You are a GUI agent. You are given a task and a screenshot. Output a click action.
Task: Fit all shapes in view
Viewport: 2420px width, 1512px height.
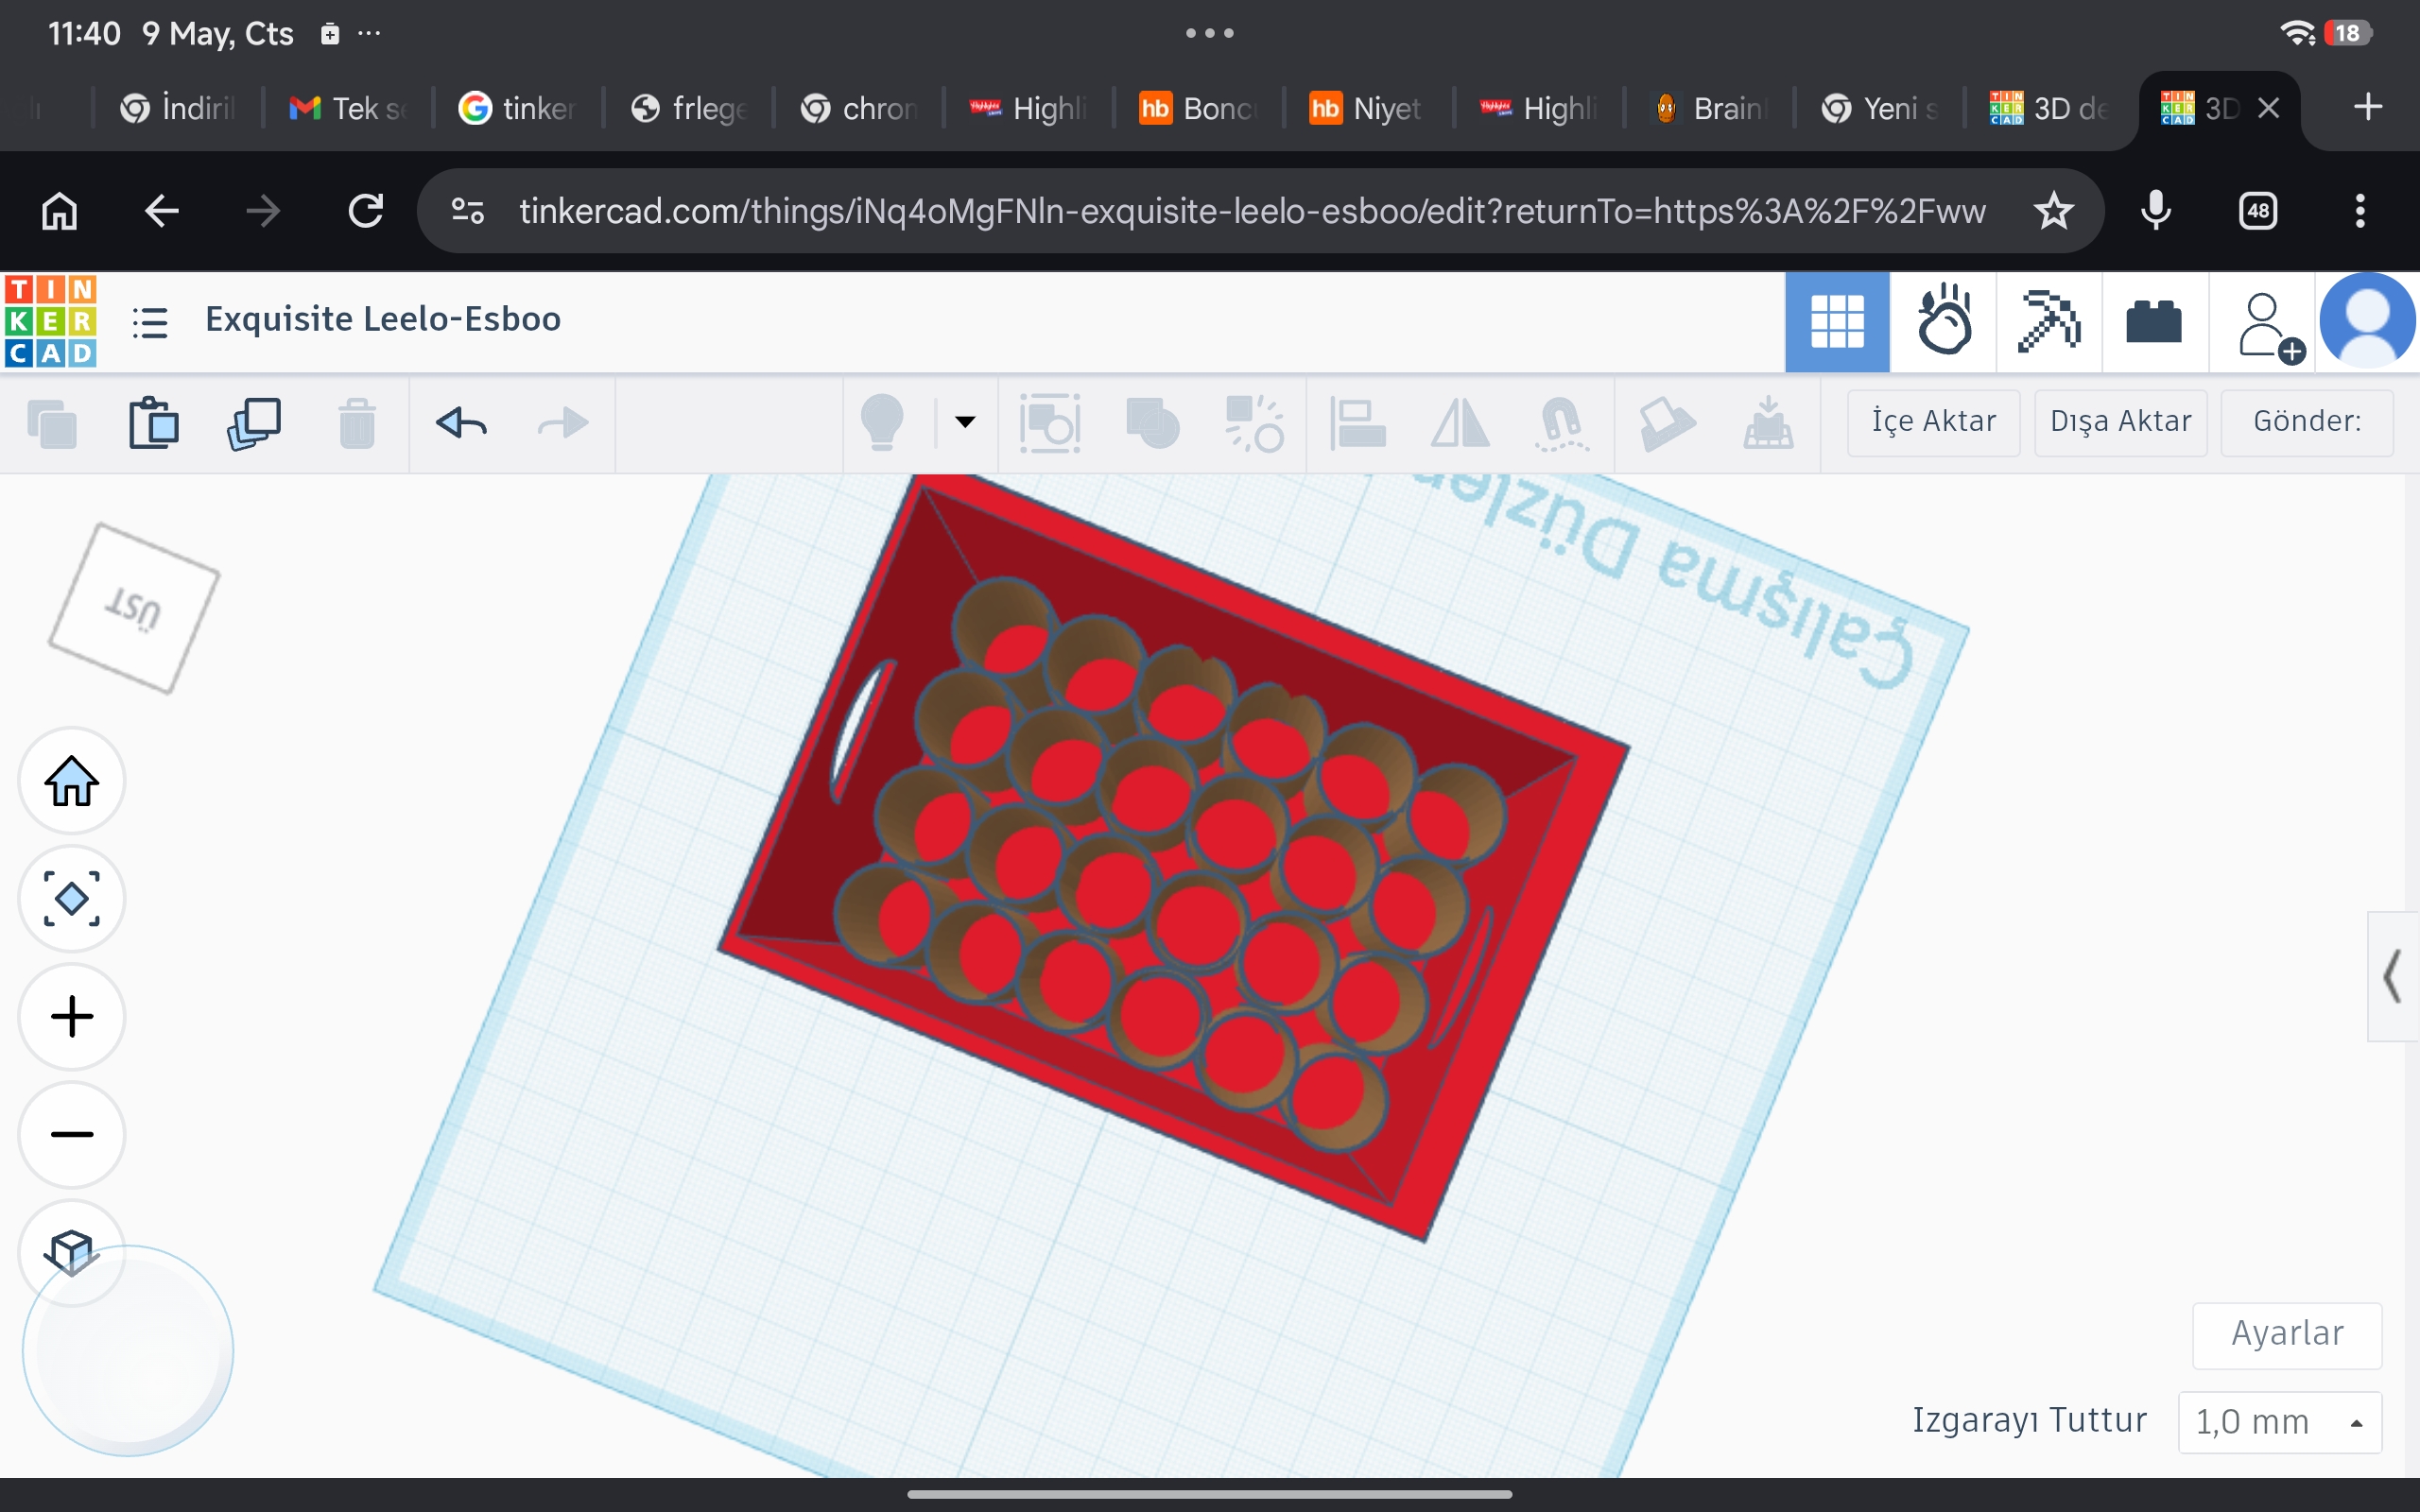pyautogui.click(x=72, y=899)
